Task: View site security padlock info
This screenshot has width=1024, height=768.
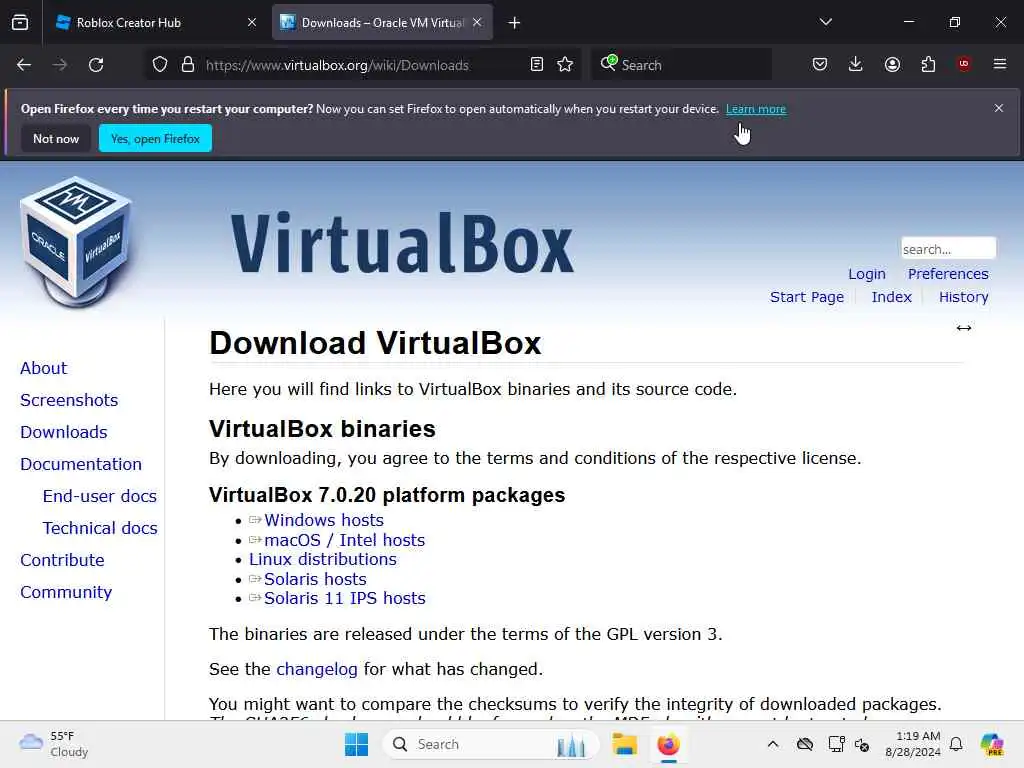Action: click(x=188, y=65)
